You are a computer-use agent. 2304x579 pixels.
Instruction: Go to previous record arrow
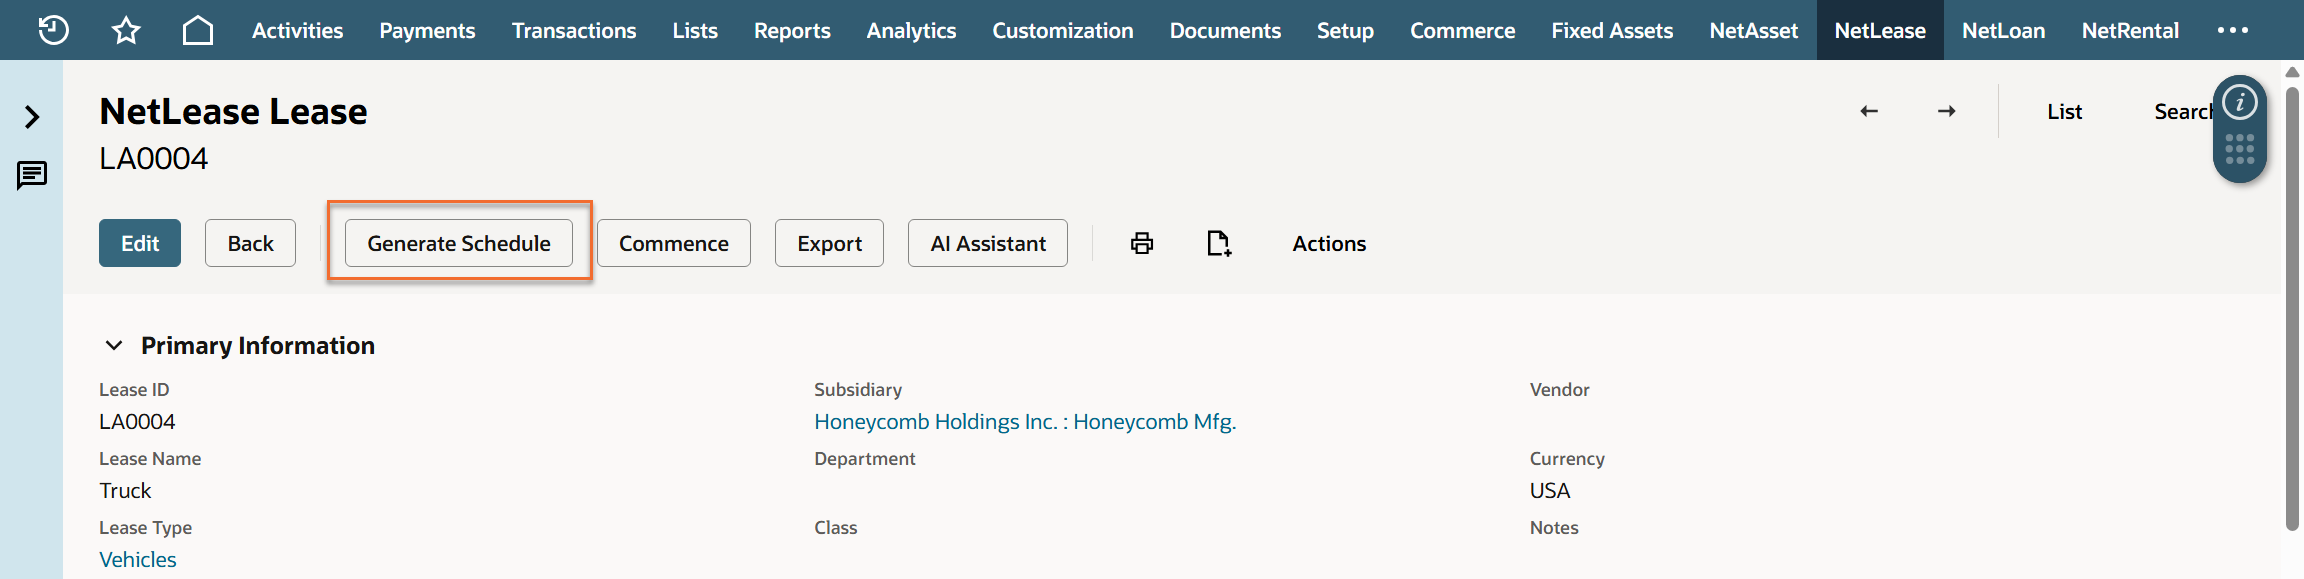(1869, 111)
